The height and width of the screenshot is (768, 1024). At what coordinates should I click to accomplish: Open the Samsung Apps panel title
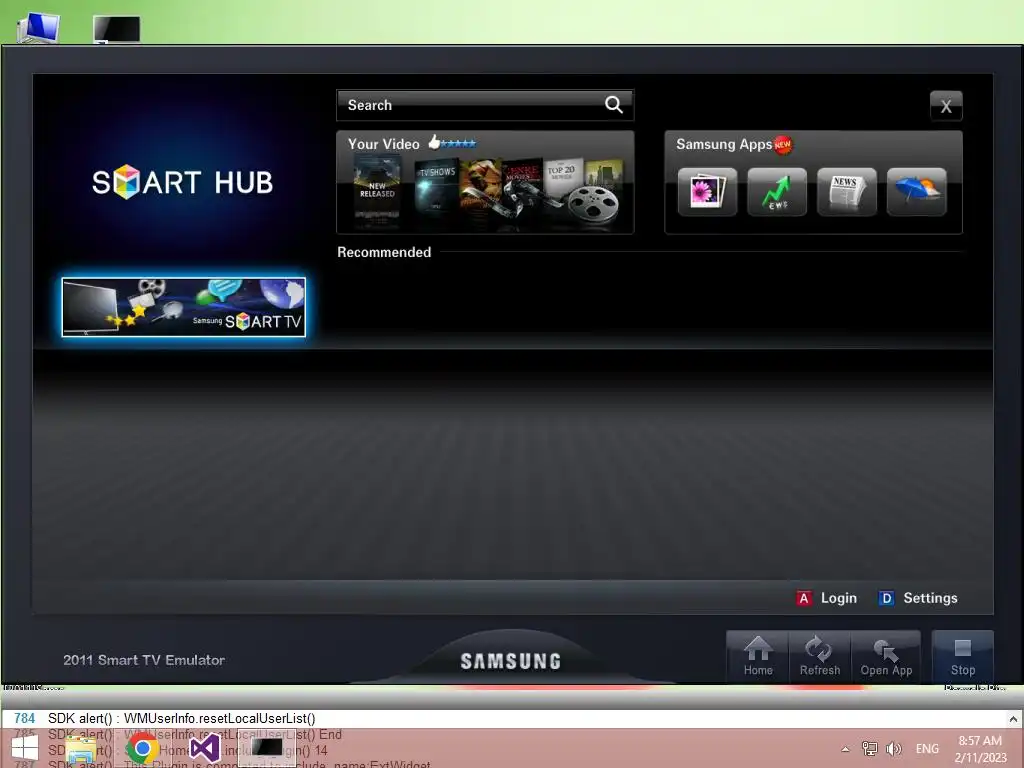pyautogui.click(x=724, y=144)
